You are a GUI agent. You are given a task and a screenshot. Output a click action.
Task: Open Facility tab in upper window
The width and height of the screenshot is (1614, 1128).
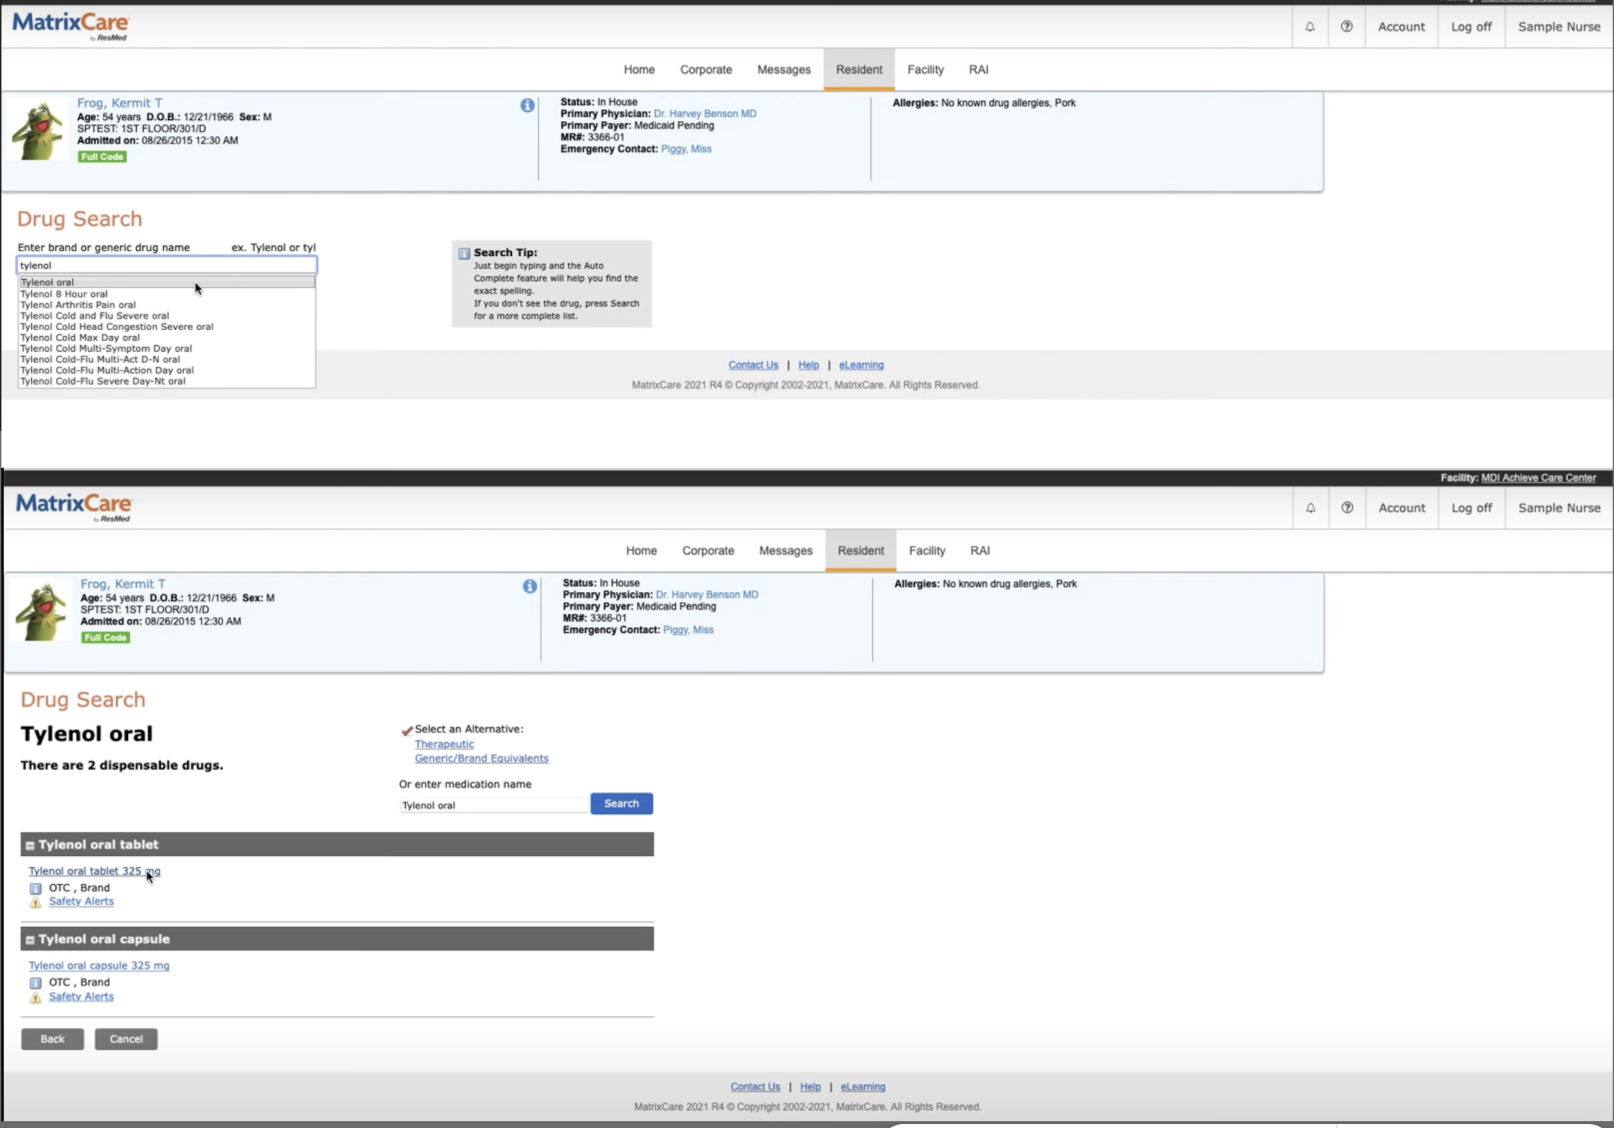[925, 70]
